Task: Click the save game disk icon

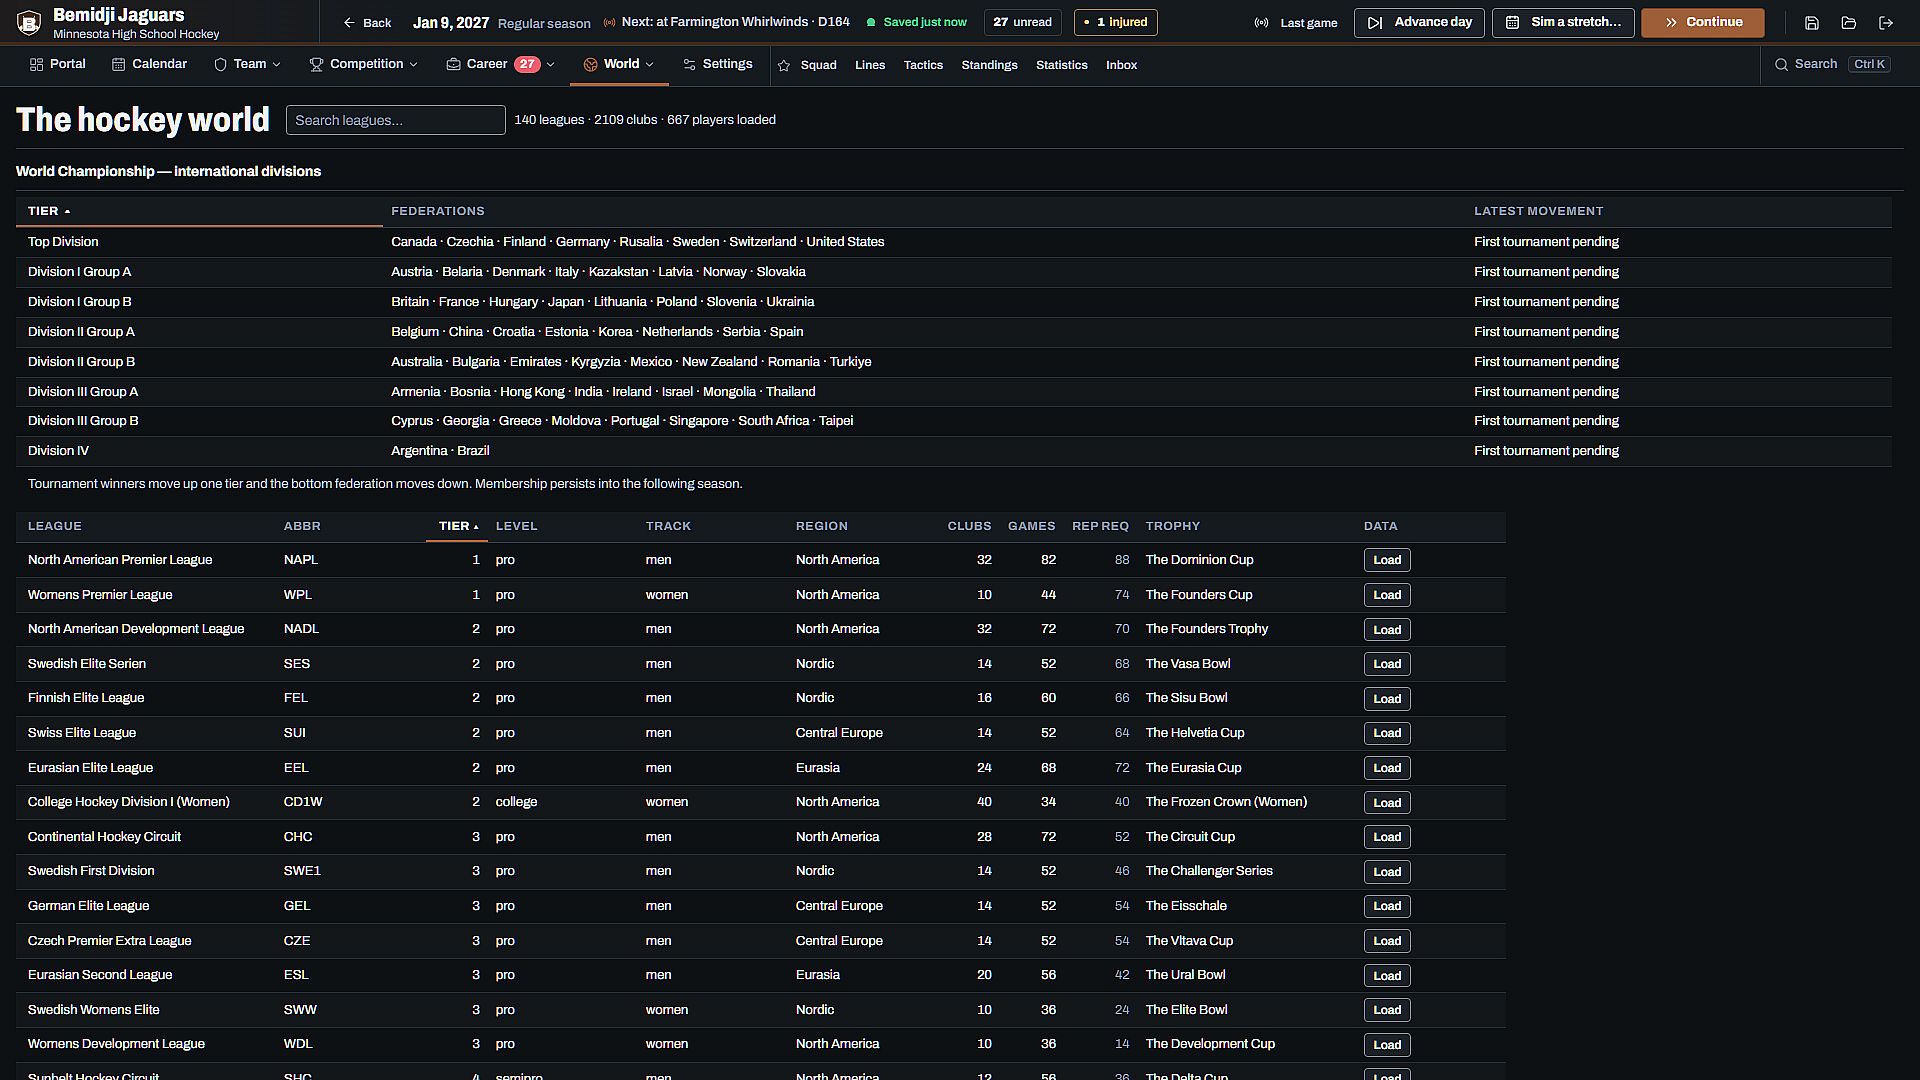Action: [1811, 23]
